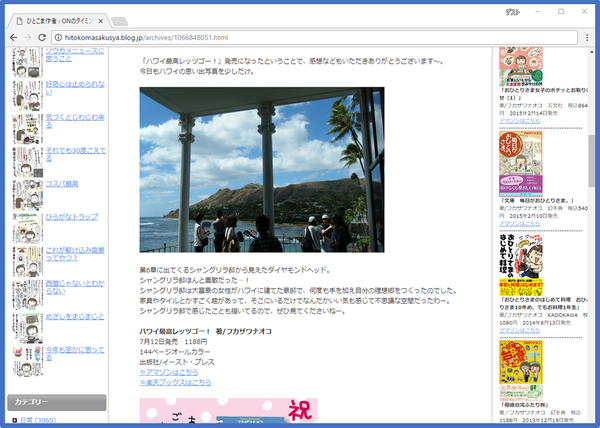The width and height of the screenshot is (600, 428).
Task: Open アマゾンはこちら link under 毎日がおひとりさま
Action: coord(520,223)
